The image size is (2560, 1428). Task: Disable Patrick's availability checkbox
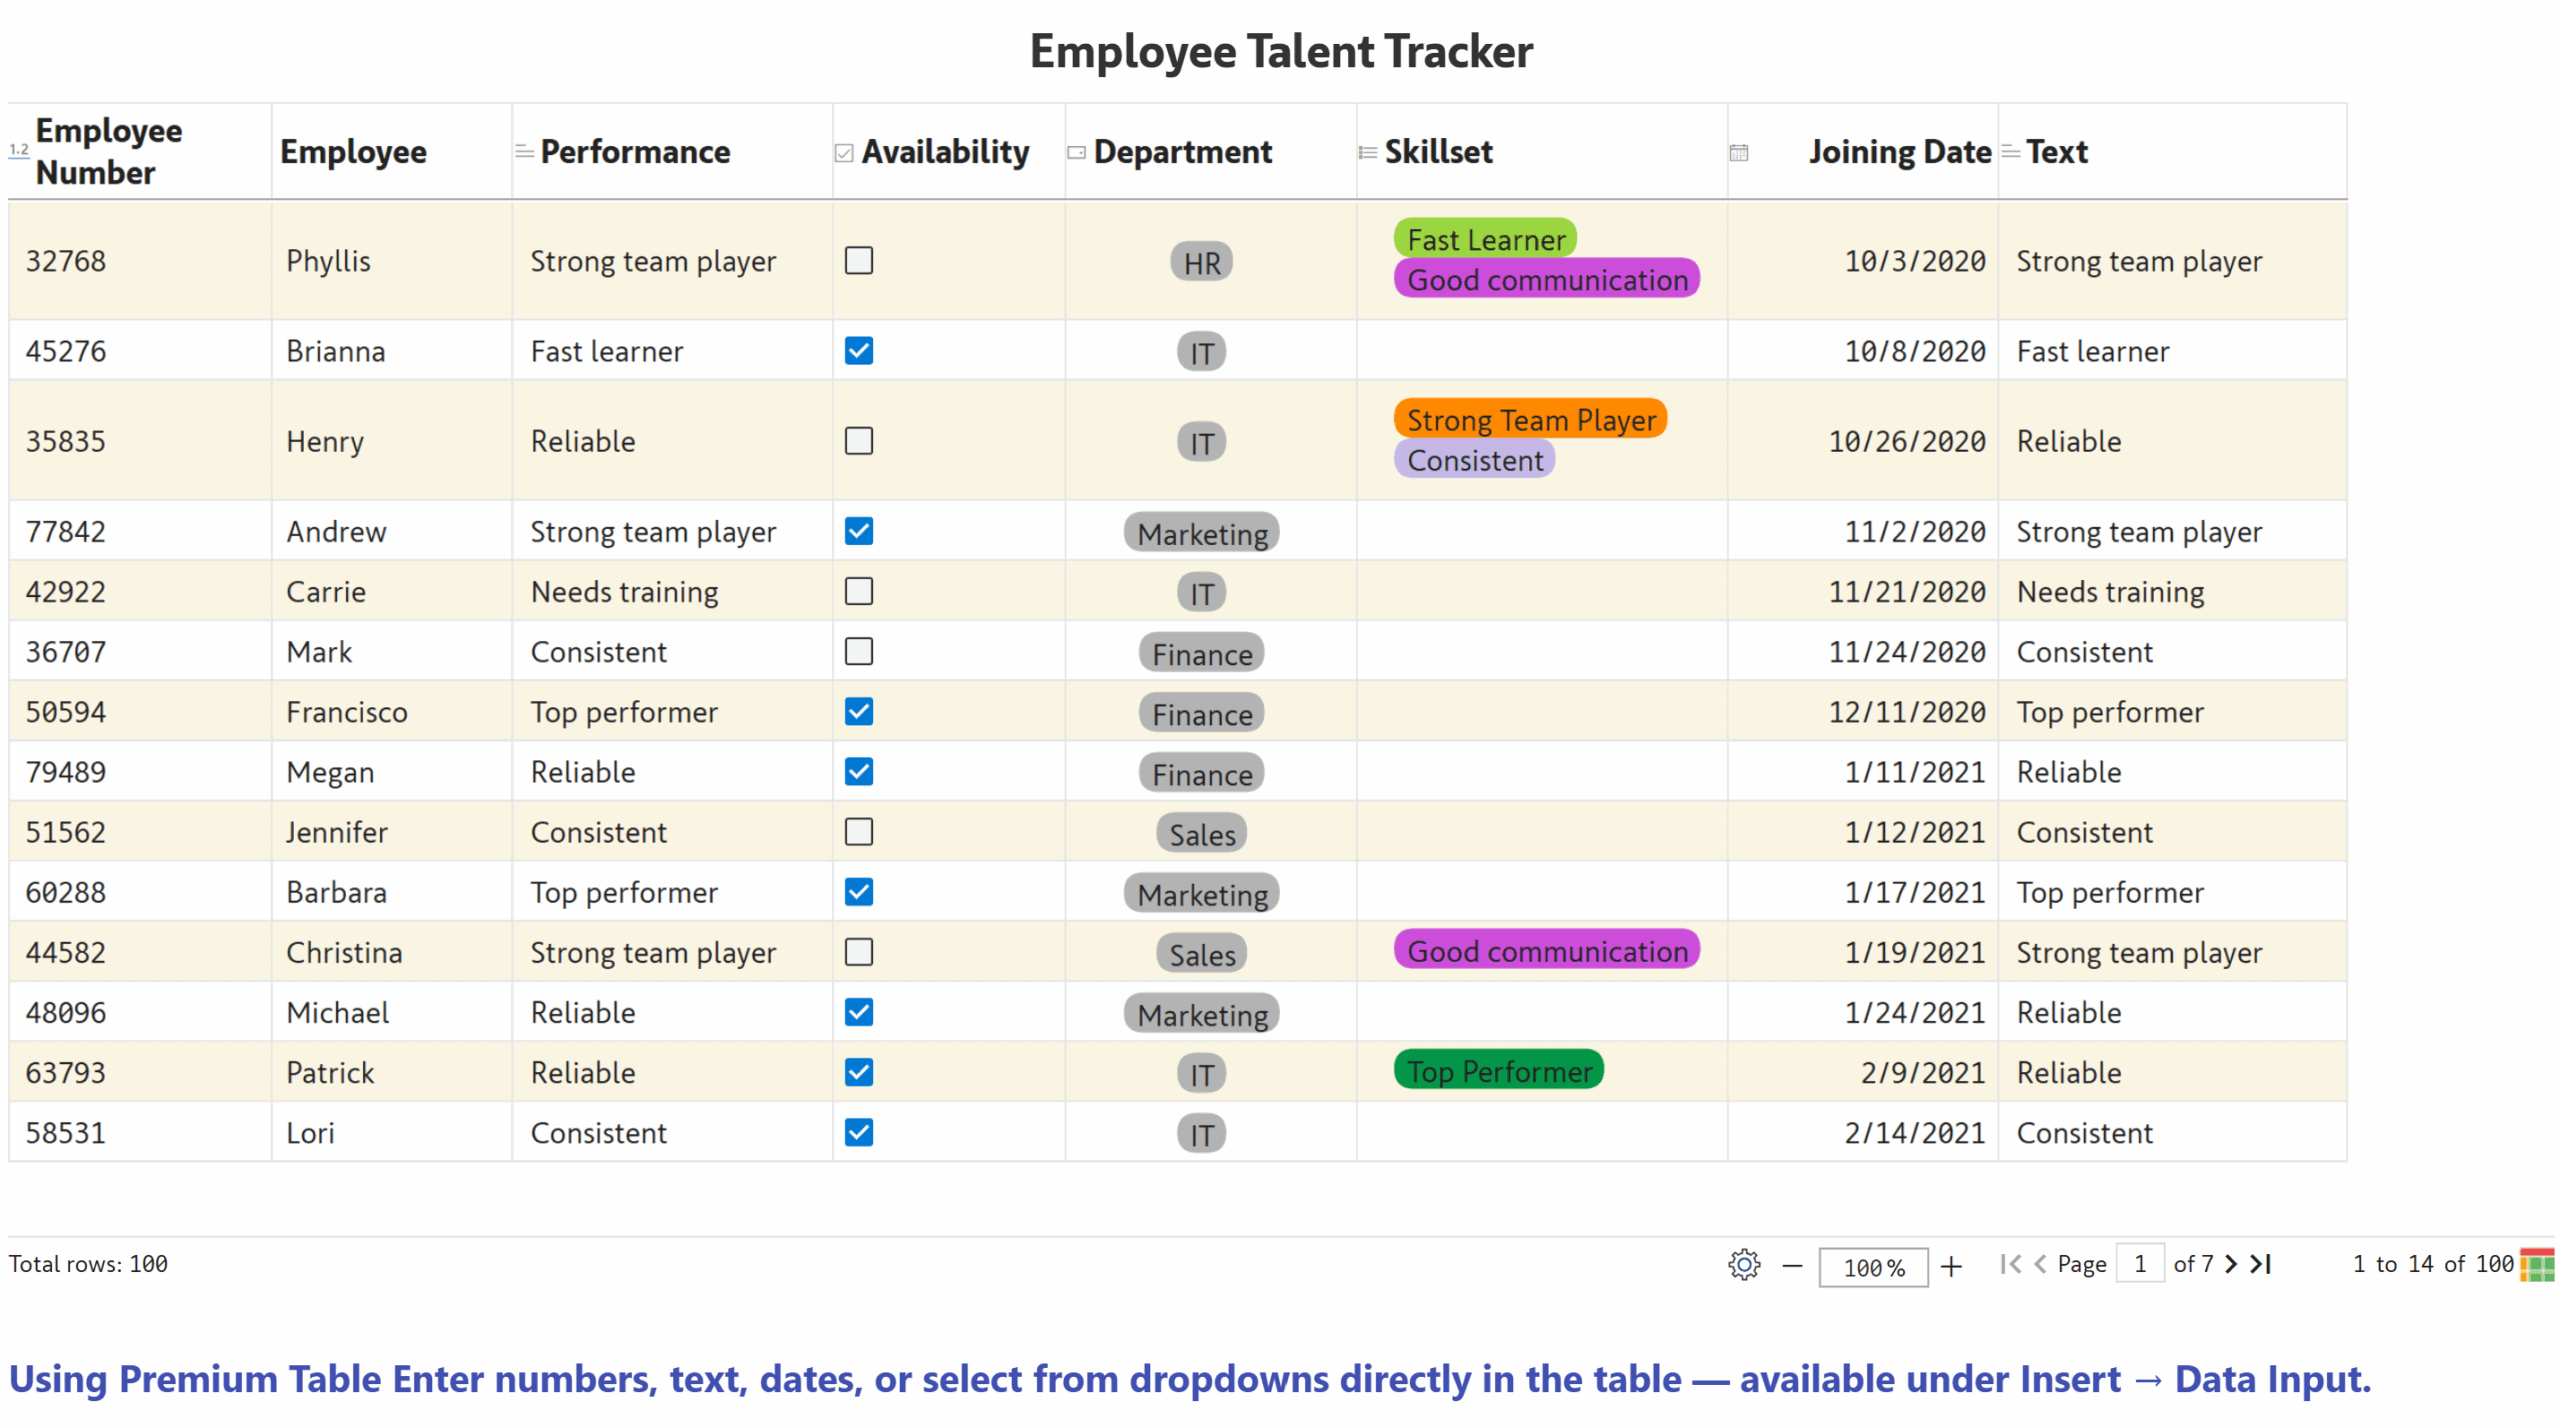[x=859, y=1072]
